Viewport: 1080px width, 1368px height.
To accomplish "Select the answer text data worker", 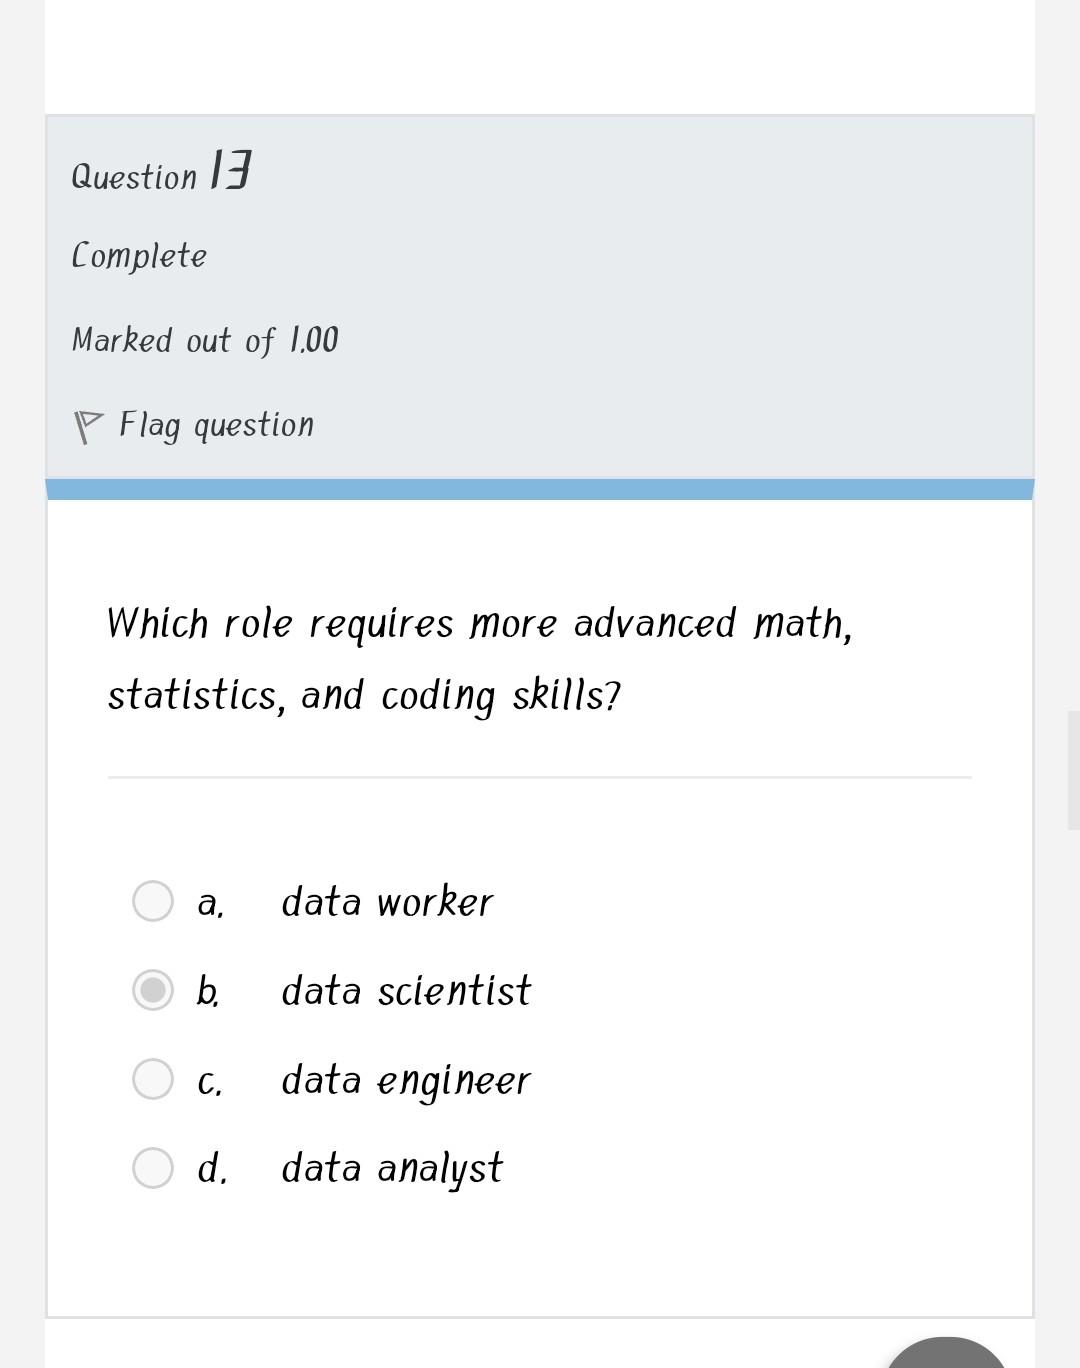I will (387, 901).
